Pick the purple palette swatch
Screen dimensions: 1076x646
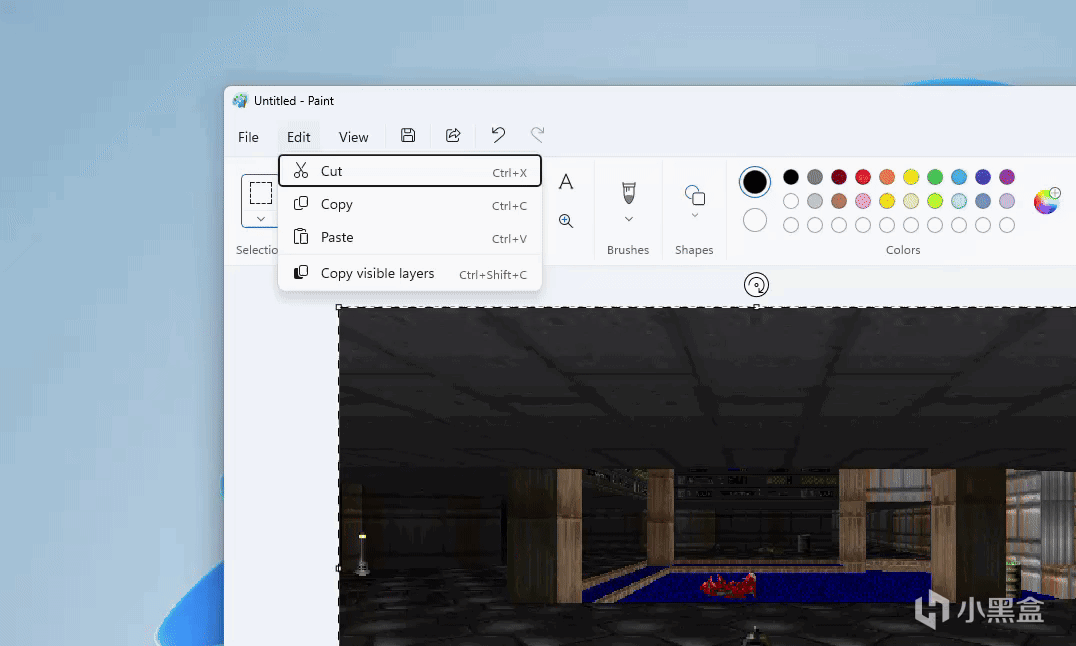pos(1007,177)
